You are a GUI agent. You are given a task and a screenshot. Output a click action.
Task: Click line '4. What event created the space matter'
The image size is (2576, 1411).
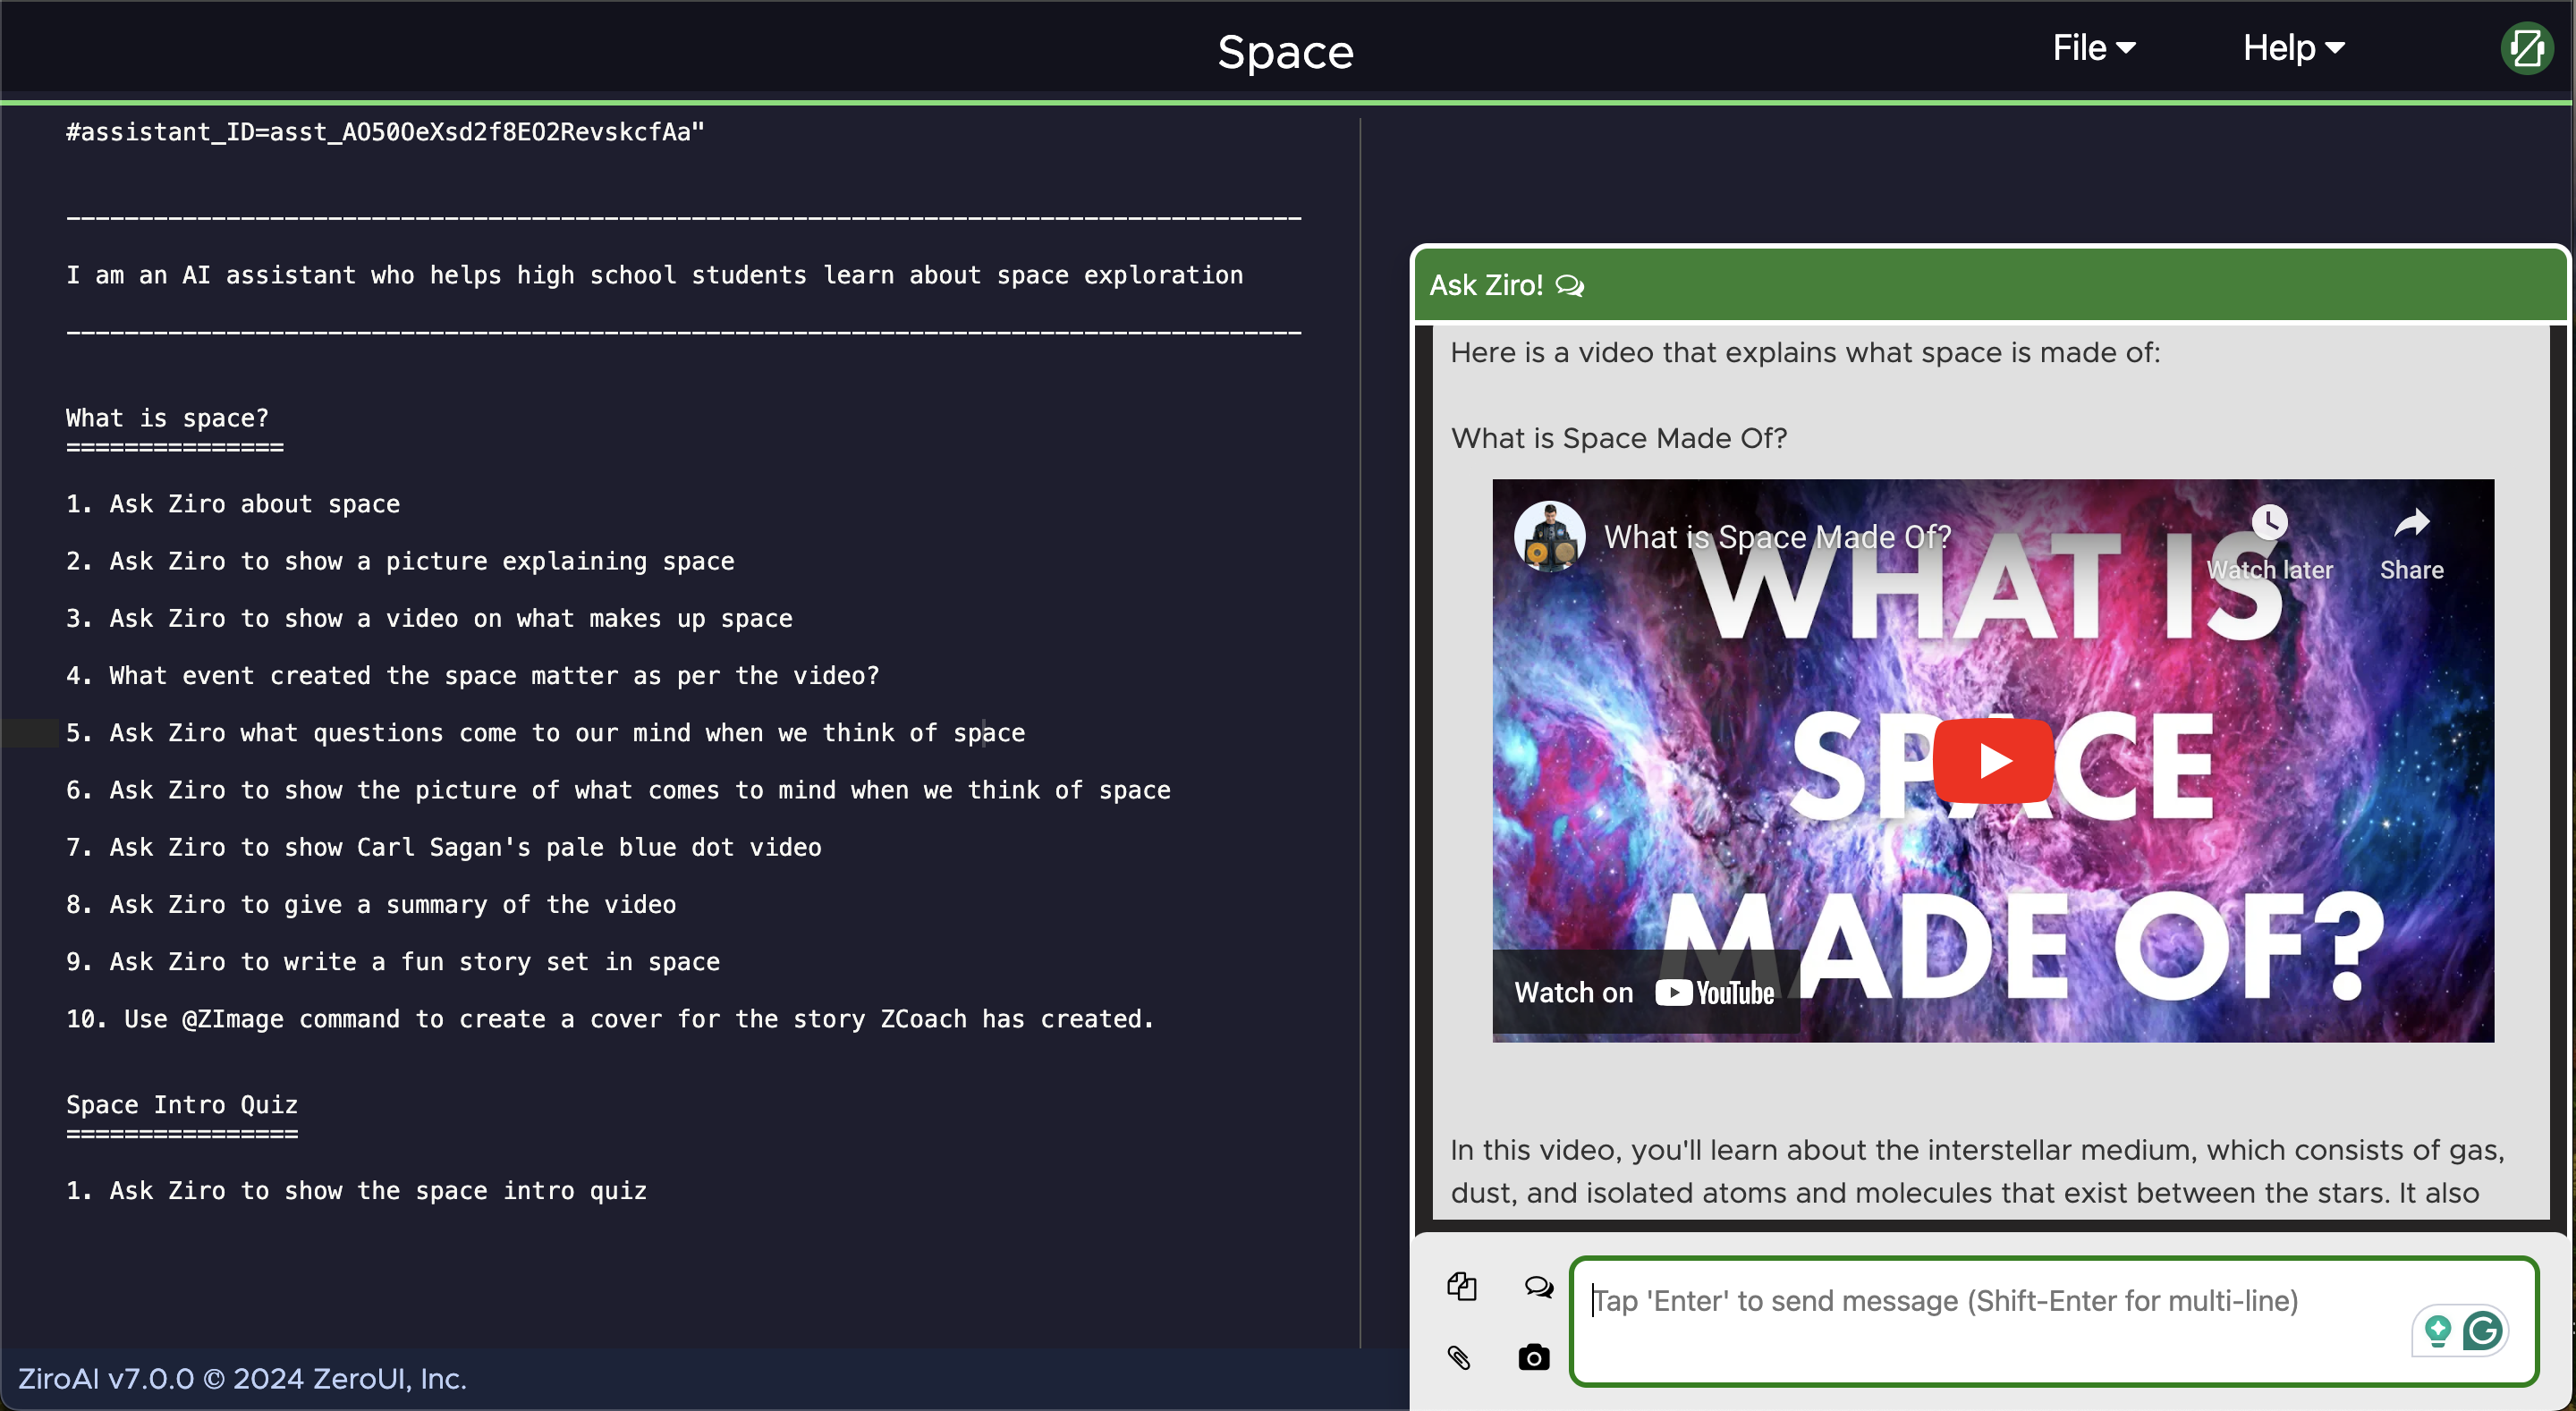pyautogui.click(x=473, y=675)
